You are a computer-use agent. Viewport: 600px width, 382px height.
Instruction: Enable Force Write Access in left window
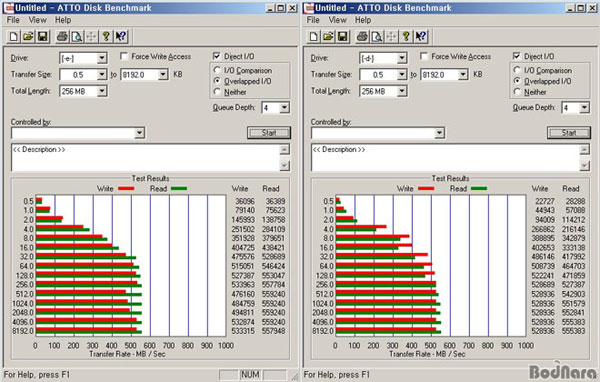(124, 57)
